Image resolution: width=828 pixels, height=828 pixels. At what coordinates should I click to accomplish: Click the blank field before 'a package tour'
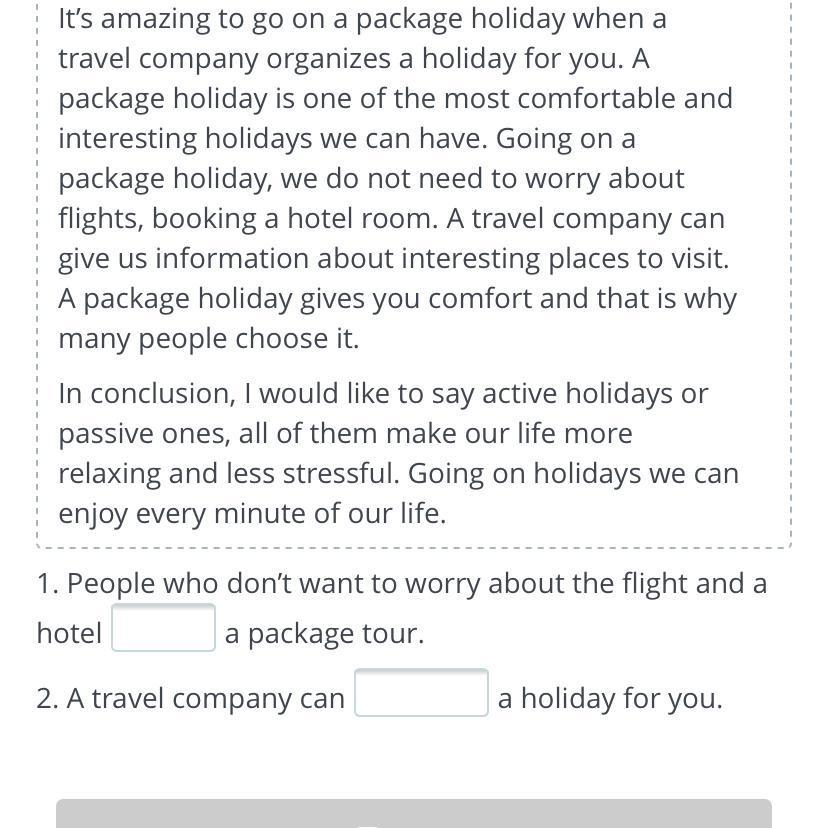click(163, 627)
